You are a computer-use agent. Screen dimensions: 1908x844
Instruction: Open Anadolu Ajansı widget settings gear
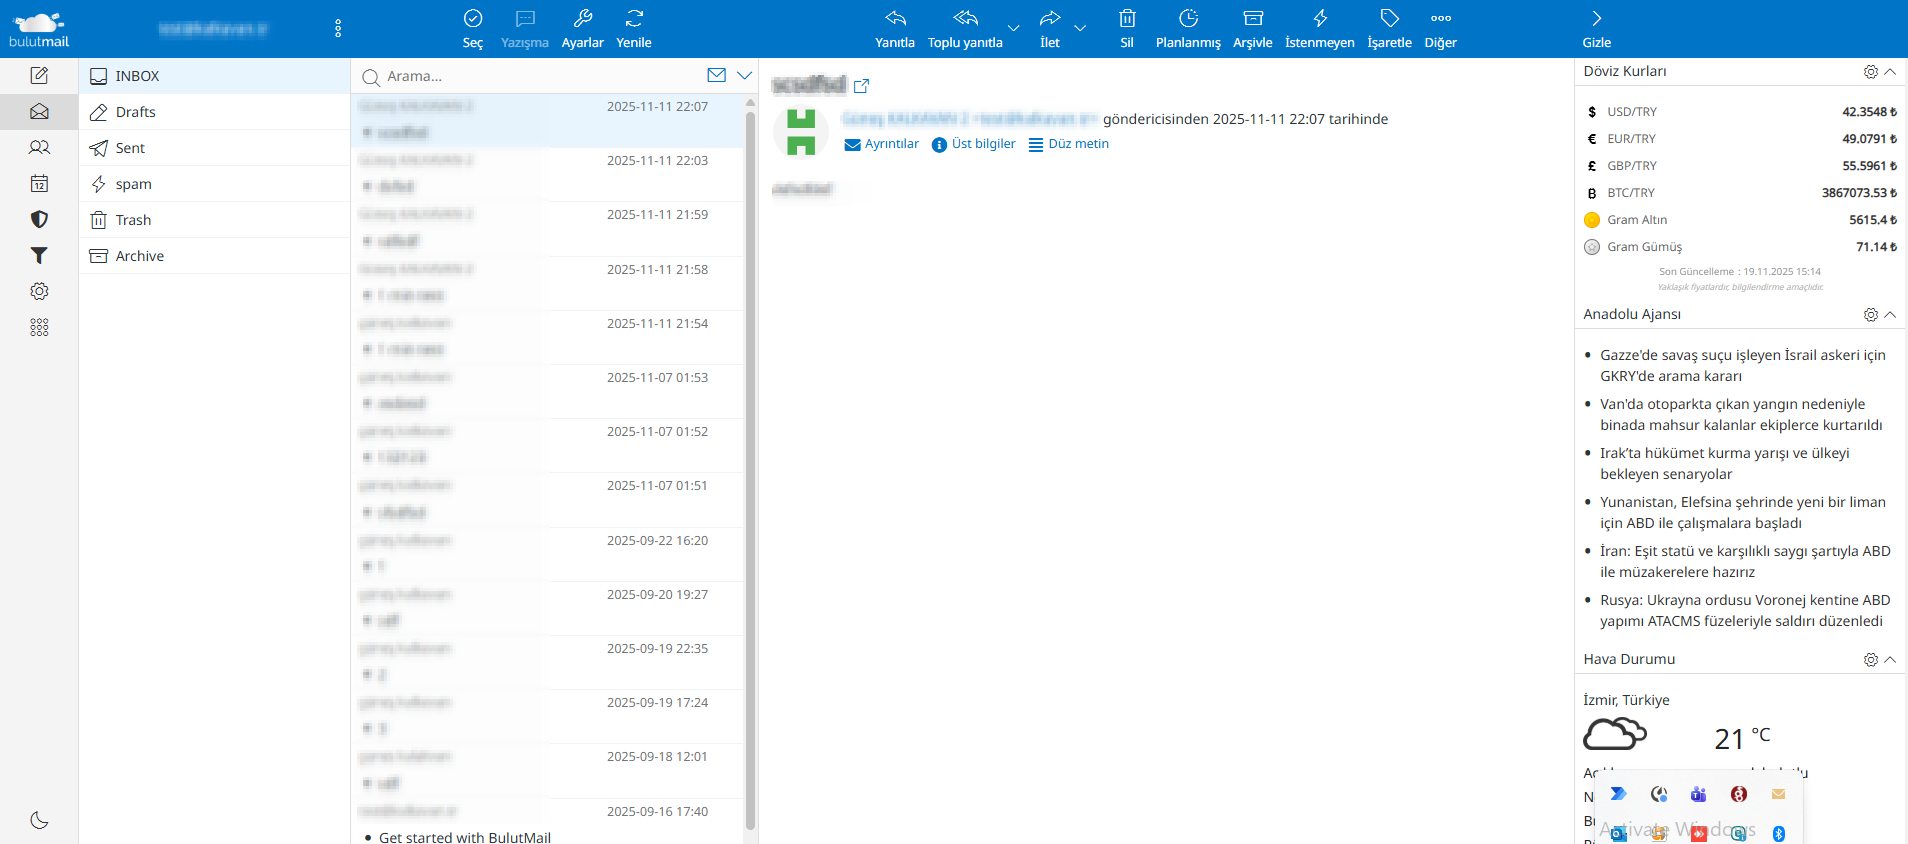pos(1870,315)
